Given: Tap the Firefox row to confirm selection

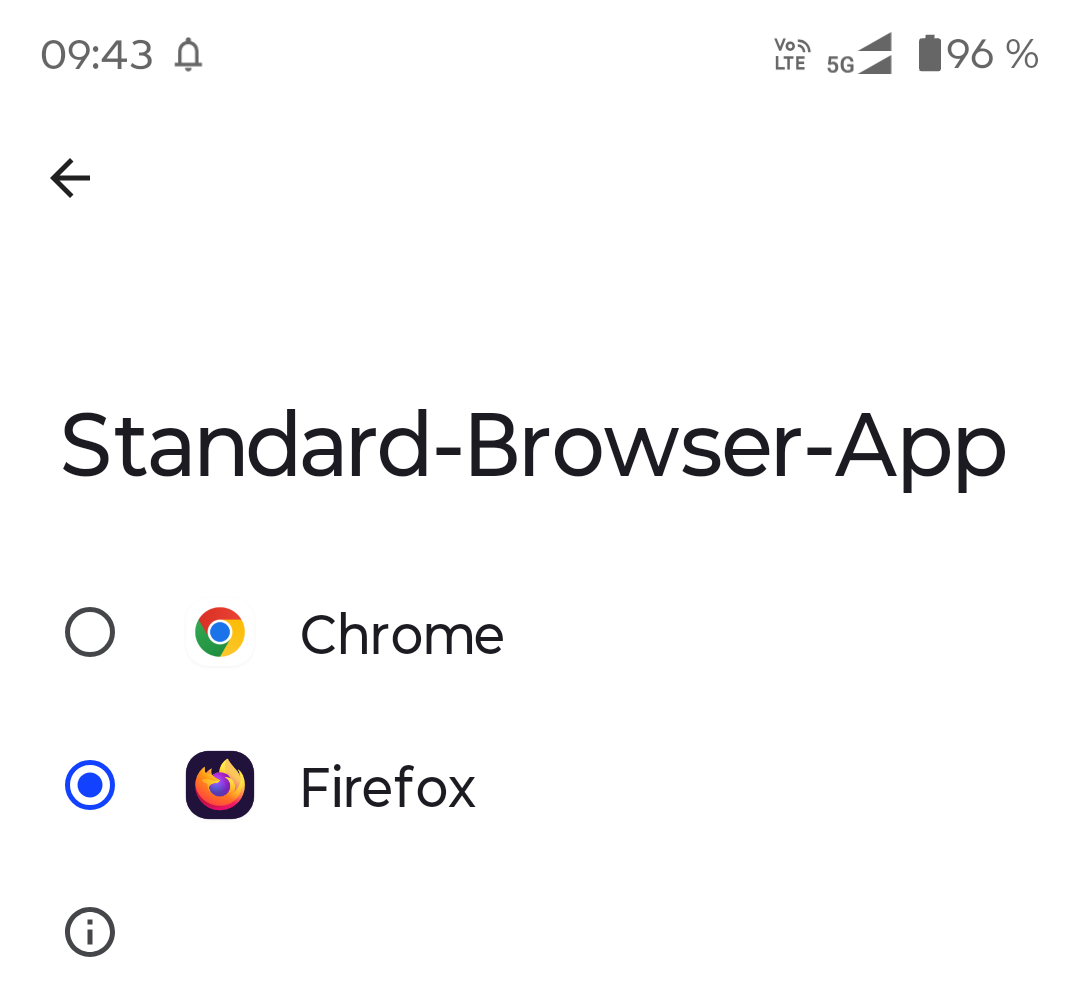Looking at the screenshot, I should click(387, 787).
